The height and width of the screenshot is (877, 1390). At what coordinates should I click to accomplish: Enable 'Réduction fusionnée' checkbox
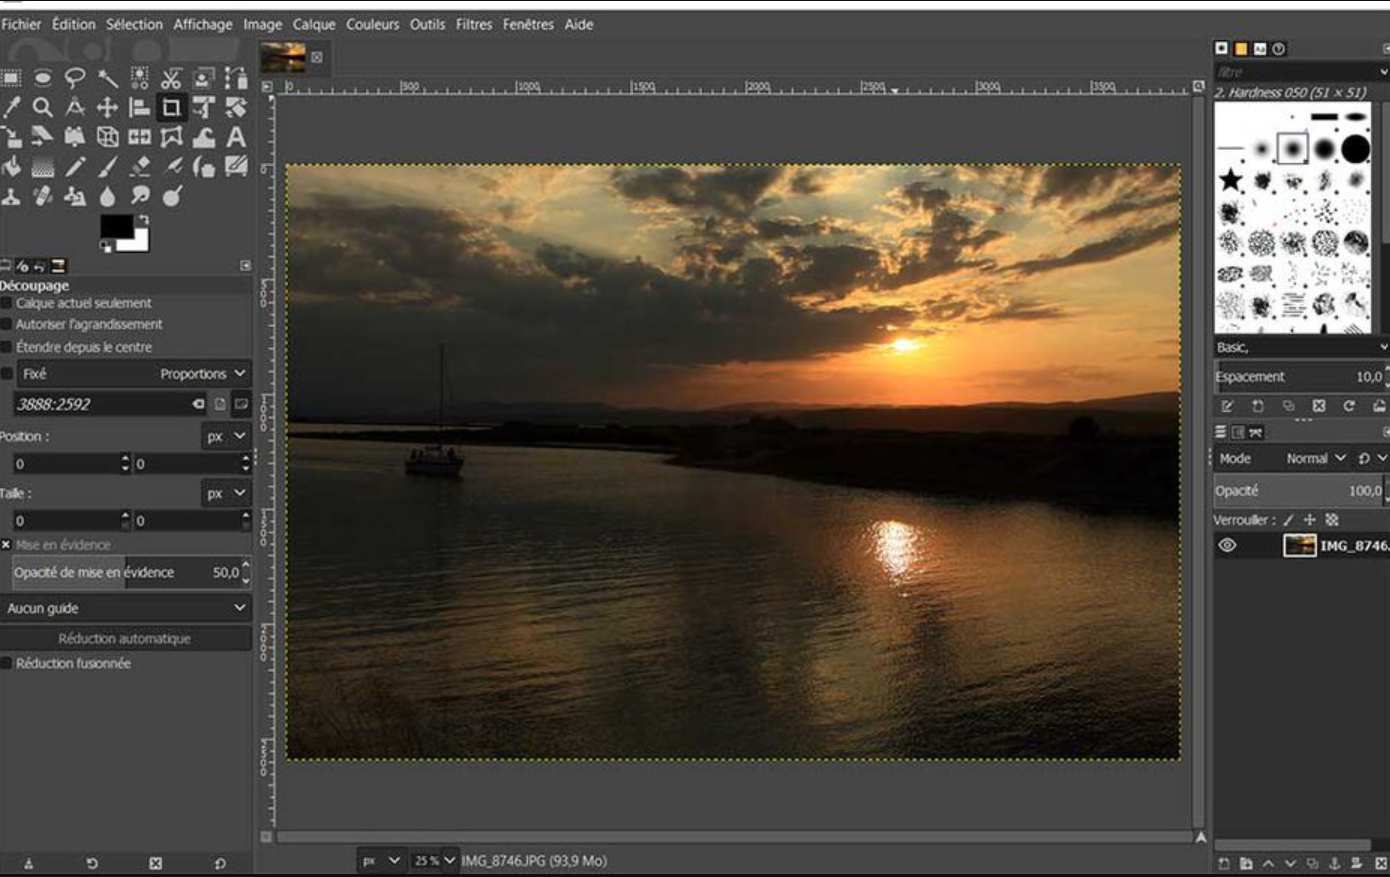[x=6, y=663]
